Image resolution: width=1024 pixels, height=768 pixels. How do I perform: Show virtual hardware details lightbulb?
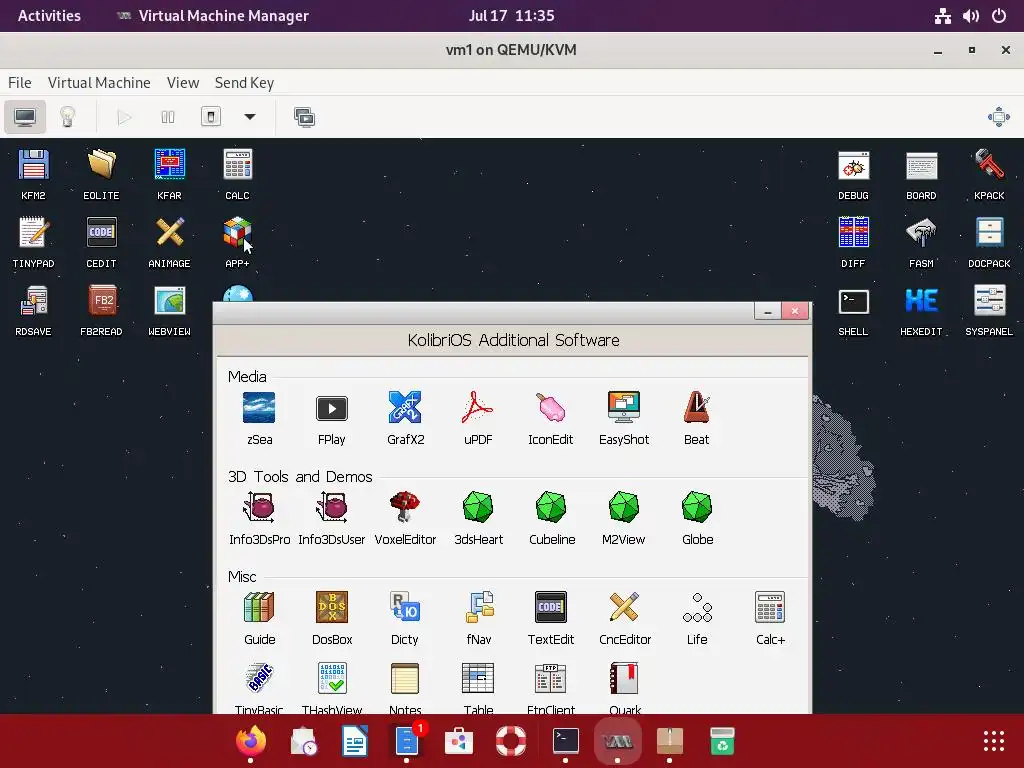[x=68, y=118]
